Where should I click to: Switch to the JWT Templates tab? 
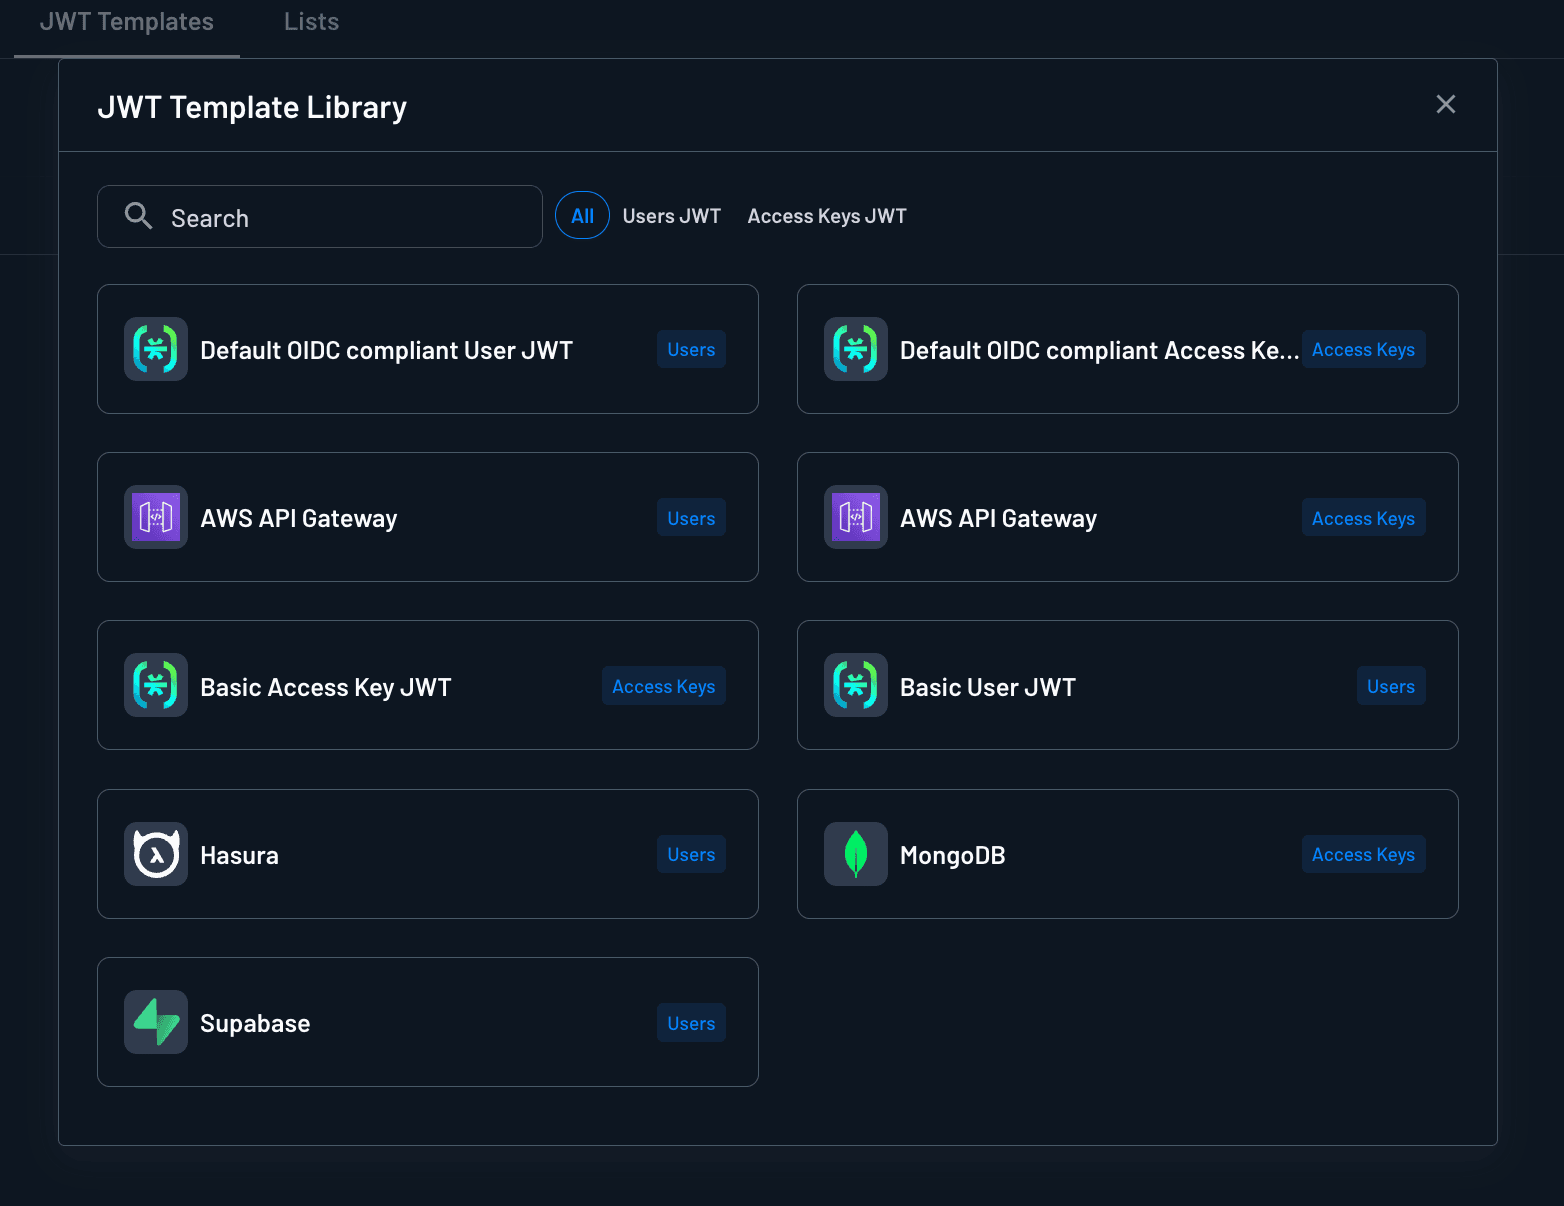point(127,22)
